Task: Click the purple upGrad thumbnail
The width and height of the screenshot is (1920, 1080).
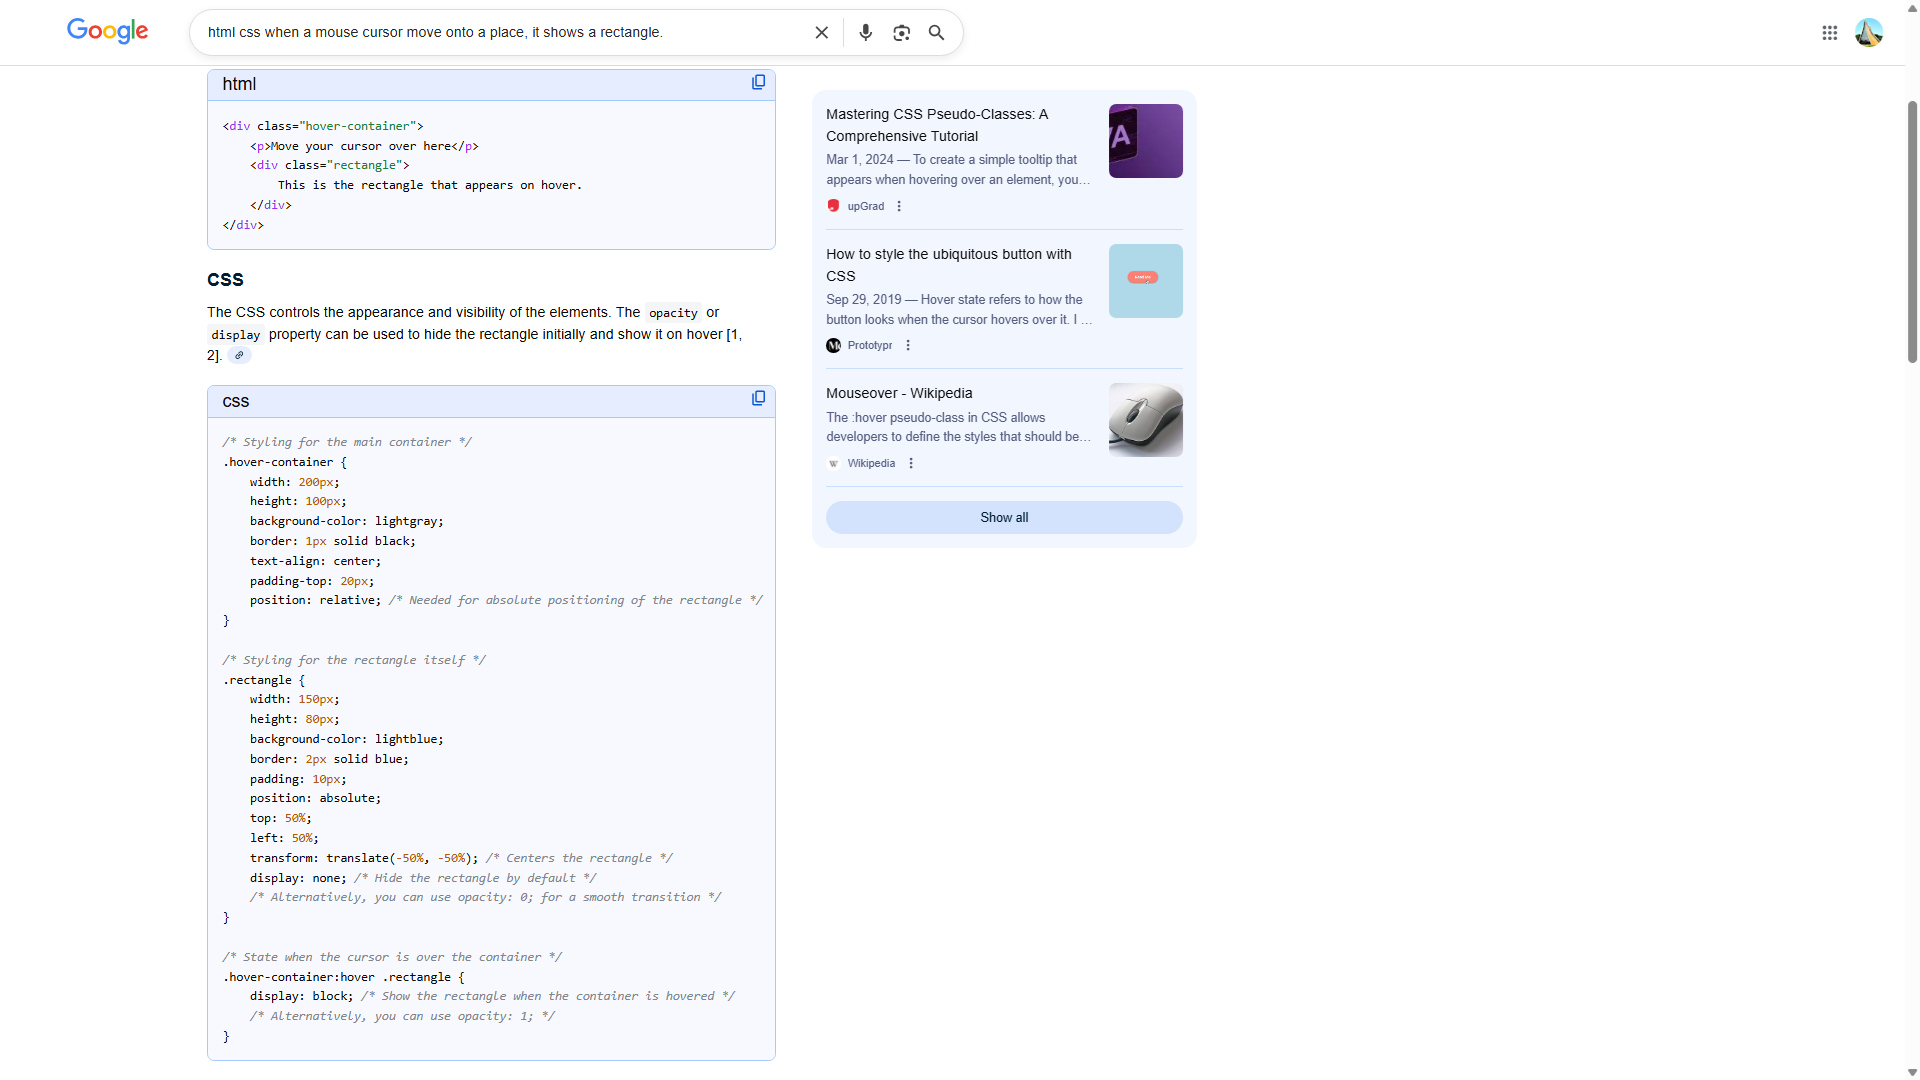Action: (1145, 141)
